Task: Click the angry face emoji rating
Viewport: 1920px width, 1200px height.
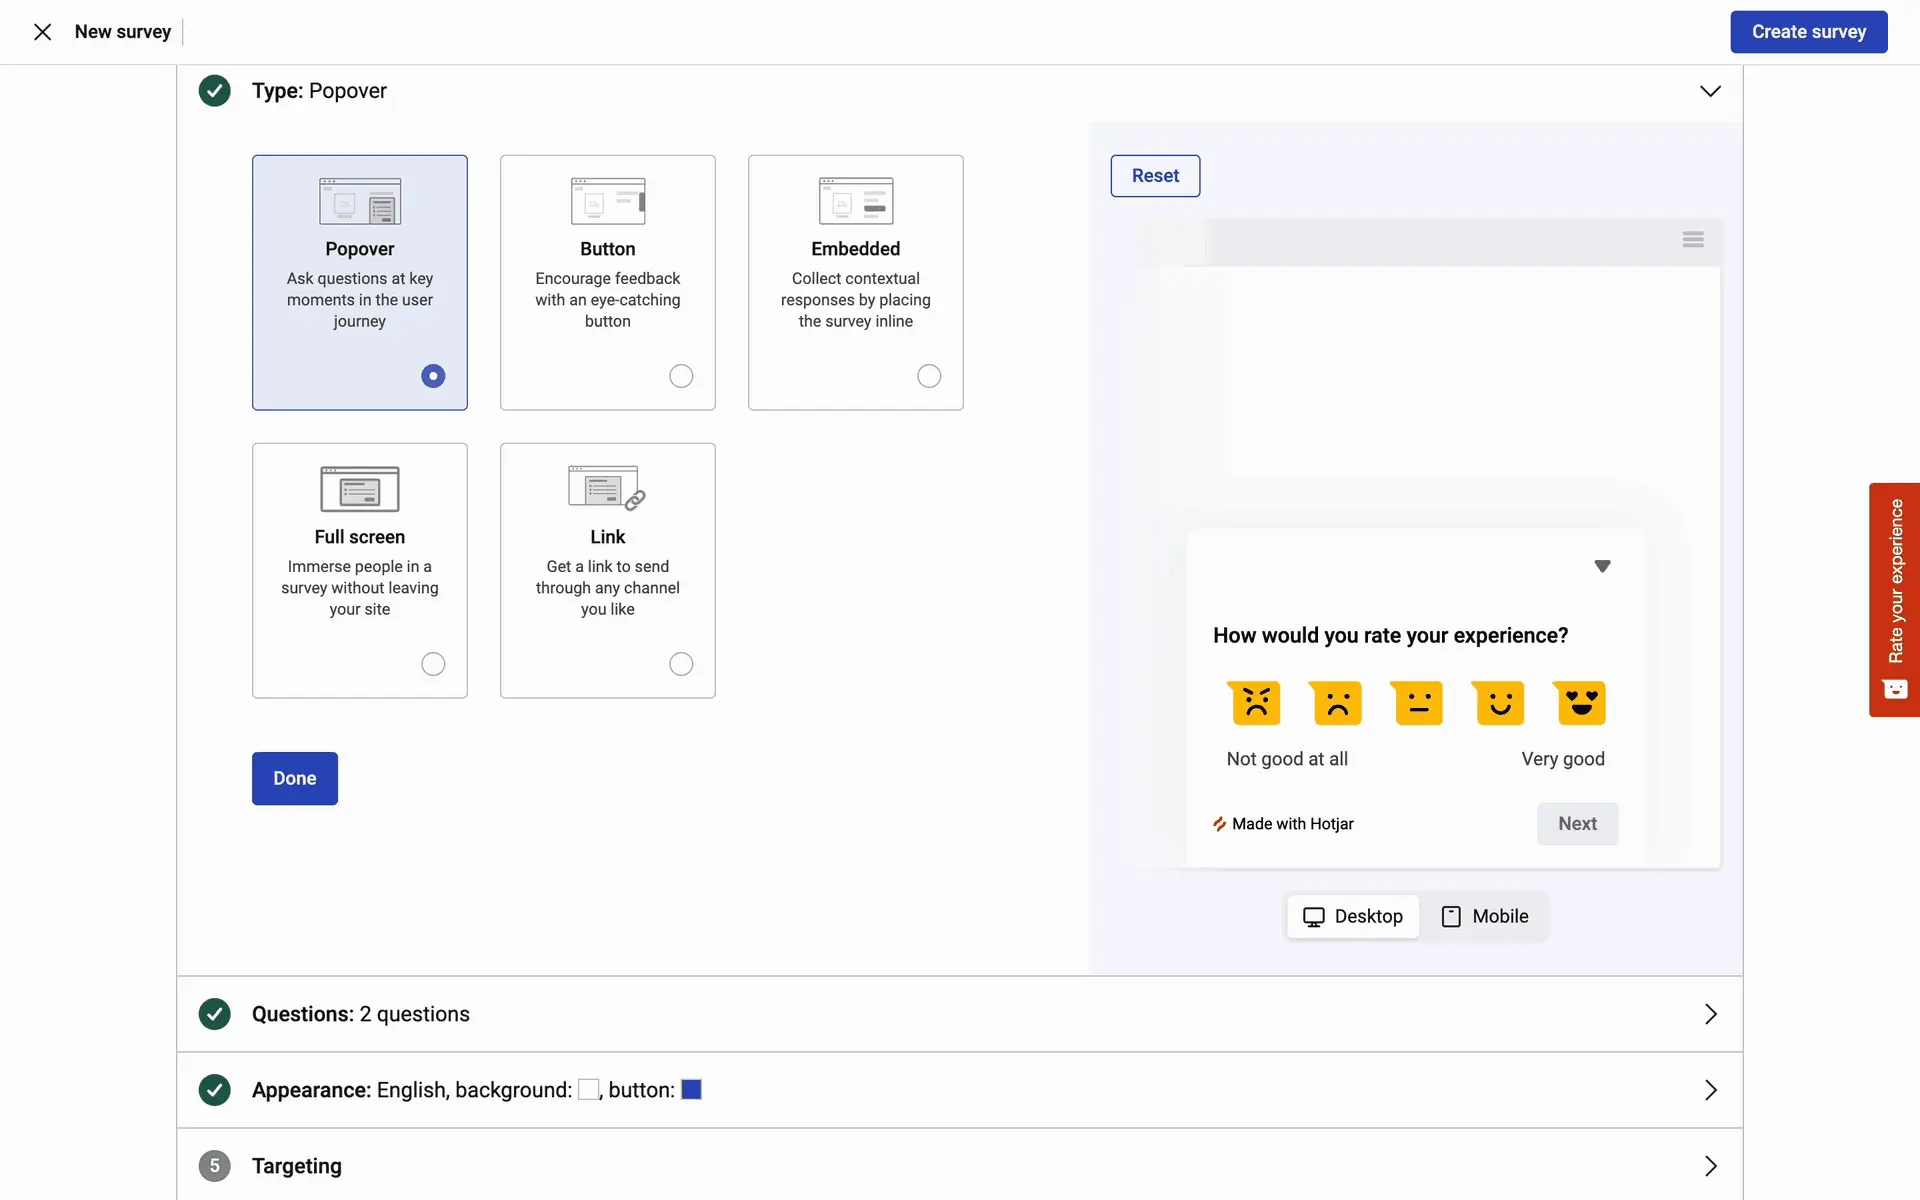Action: tap(1256, 703)
